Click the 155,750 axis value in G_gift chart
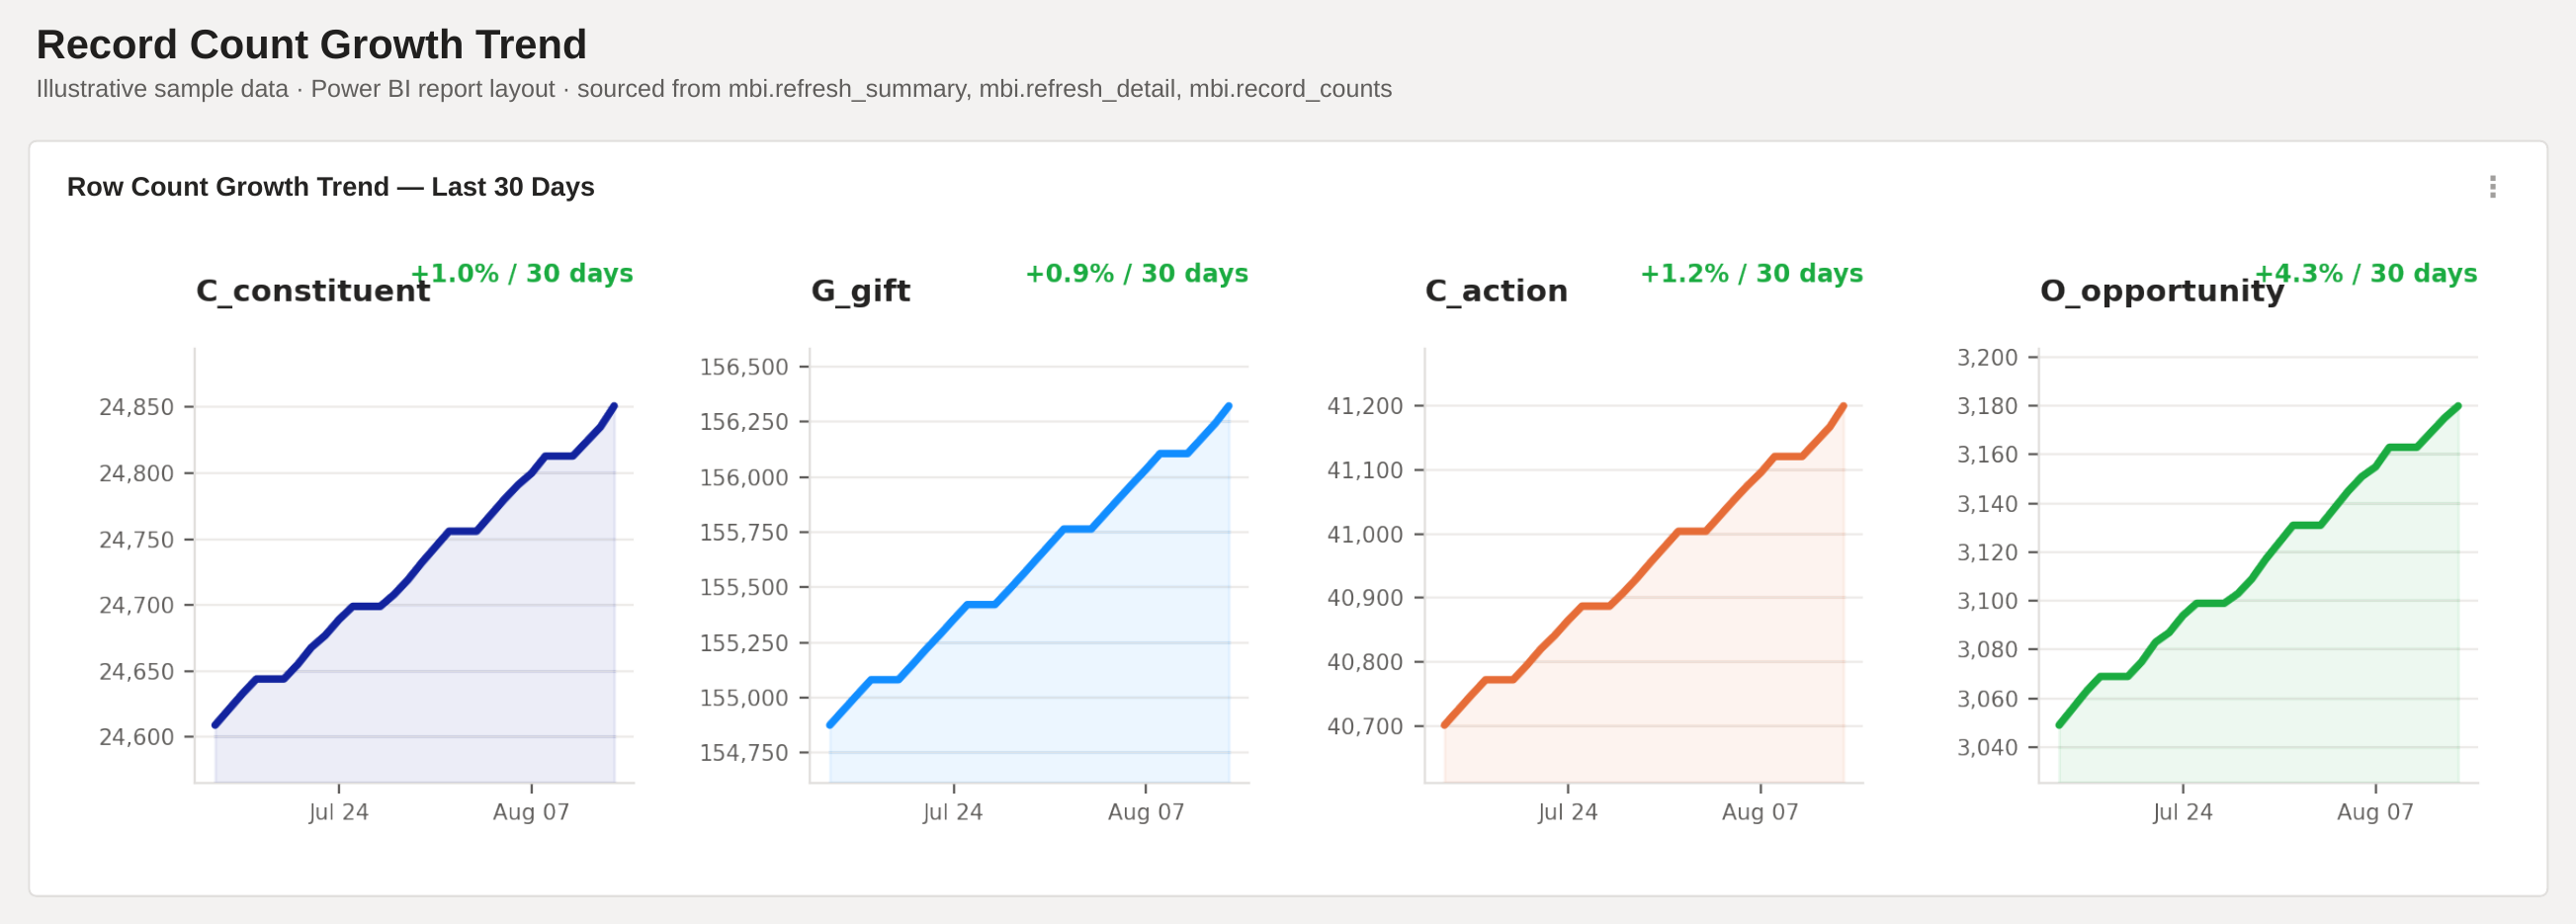The width and height of the screenshot is (2576, 924). (744, 532)
